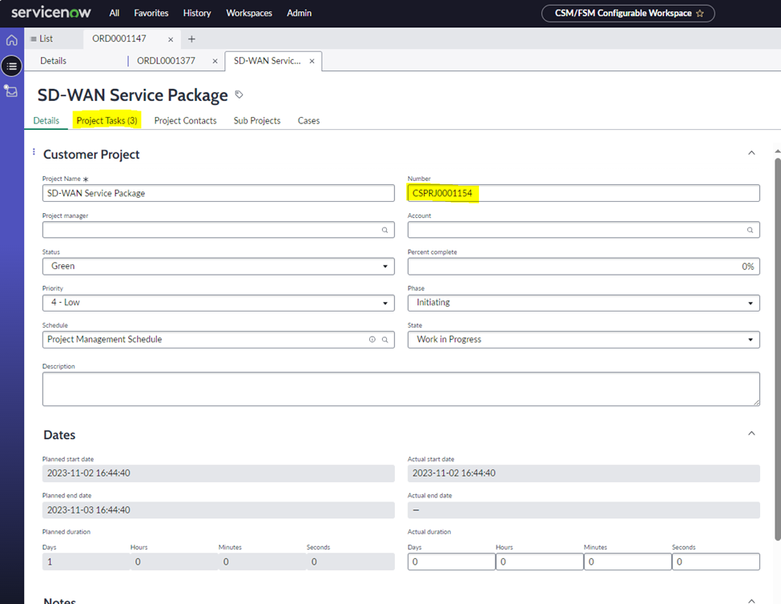Open the Status dropdown showing Green
Viewport: 781px width, 604px height.
click(x=218, y=266)
